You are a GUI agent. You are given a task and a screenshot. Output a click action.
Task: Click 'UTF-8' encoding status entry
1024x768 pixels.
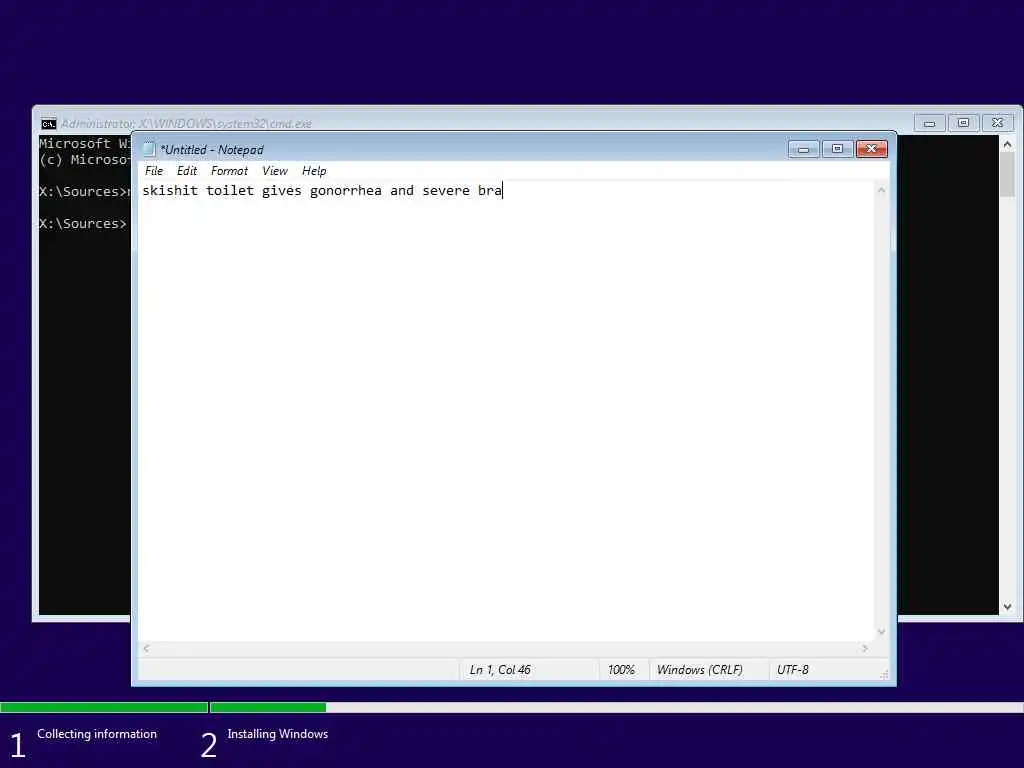coord(792,670)
